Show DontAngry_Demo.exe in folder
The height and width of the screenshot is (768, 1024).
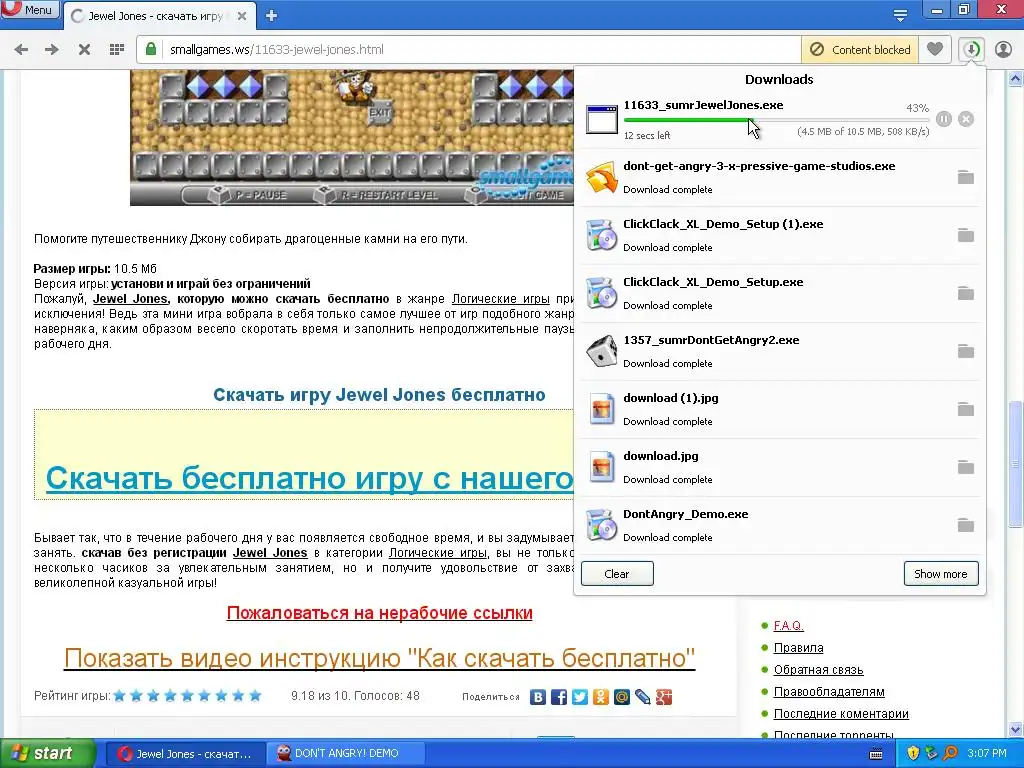coord(965,525)
